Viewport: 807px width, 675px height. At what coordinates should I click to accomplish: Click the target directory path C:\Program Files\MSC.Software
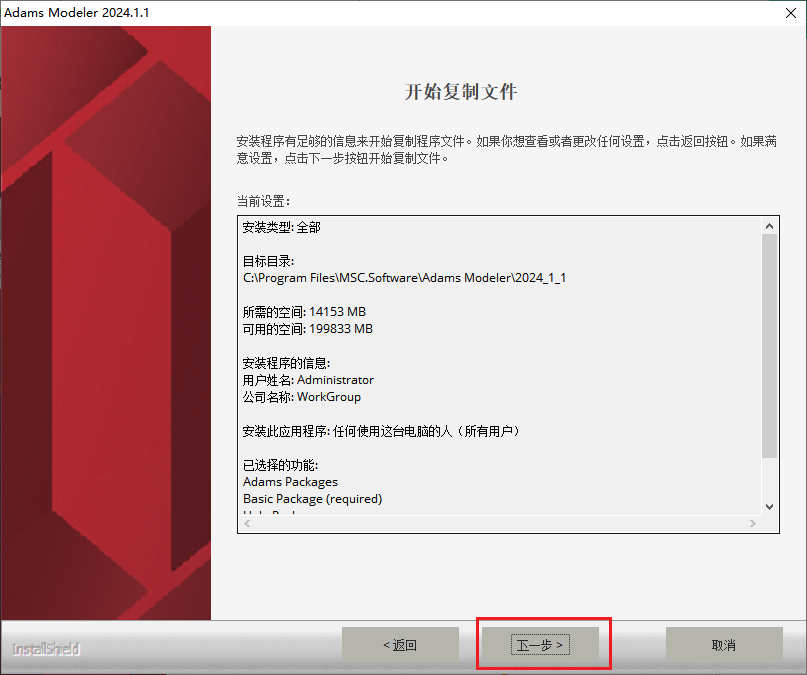(x=404, y=278)
